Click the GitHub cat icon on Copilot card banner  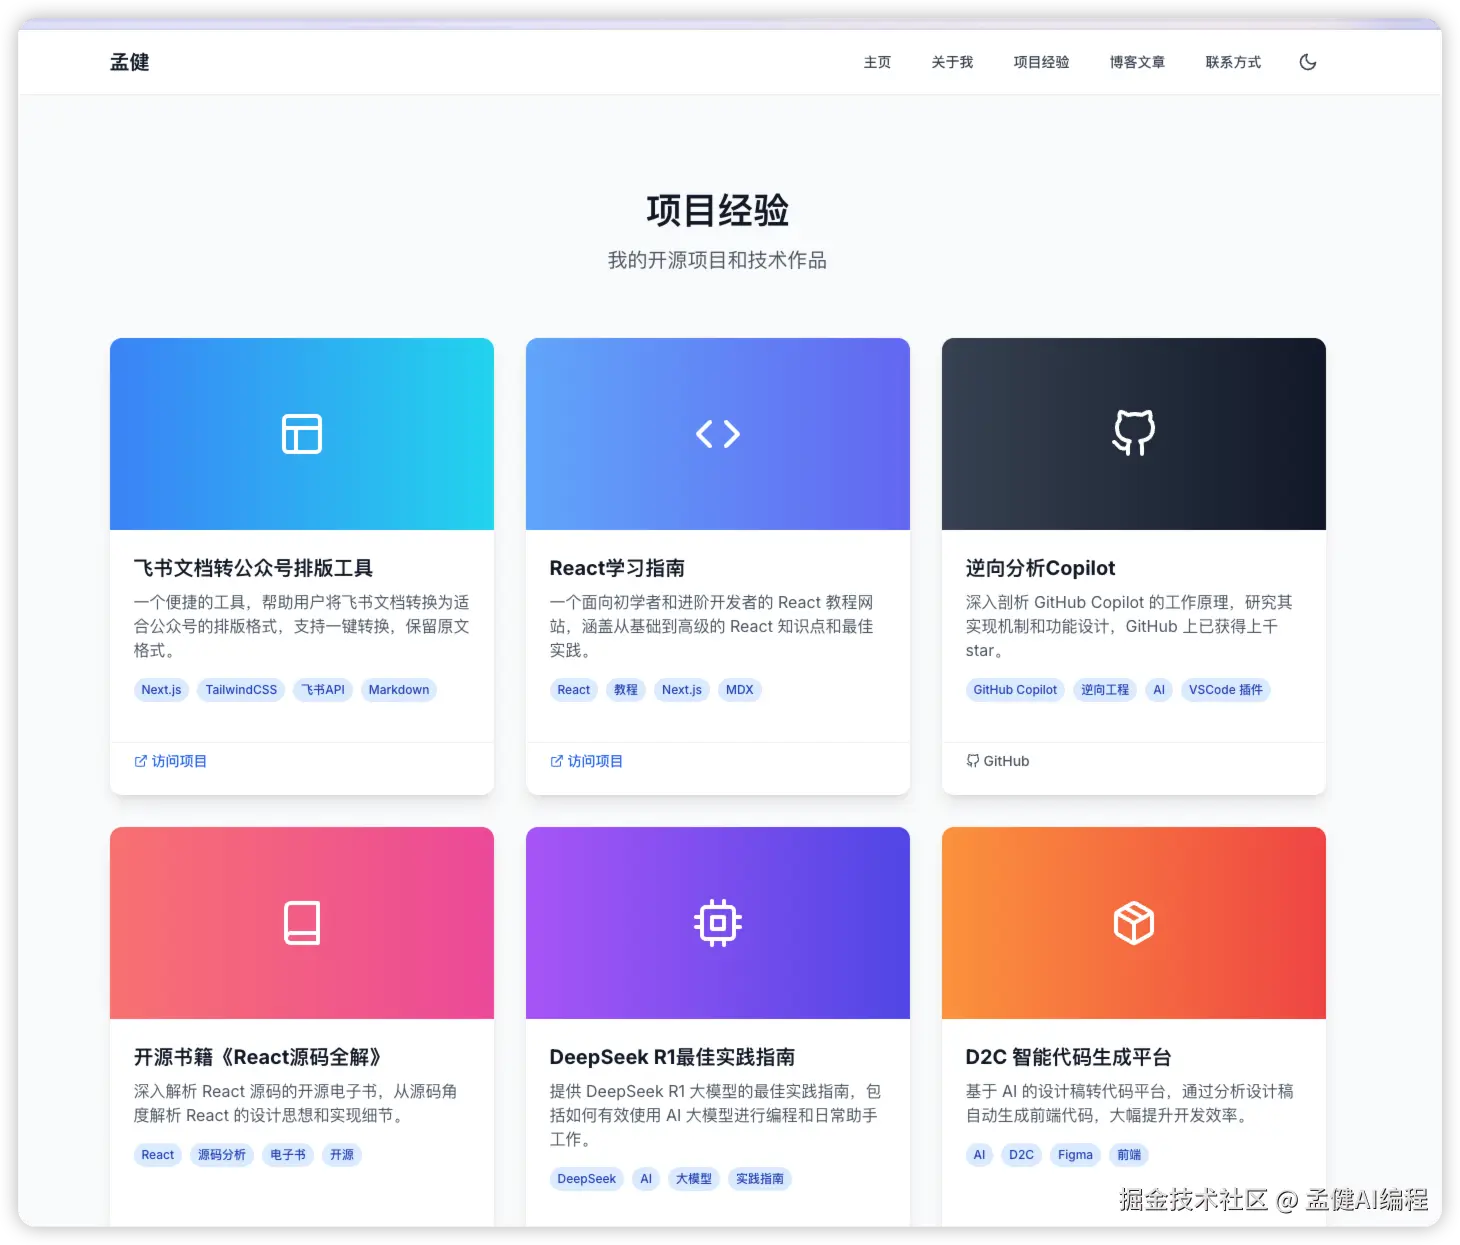tap(1134, 433)
